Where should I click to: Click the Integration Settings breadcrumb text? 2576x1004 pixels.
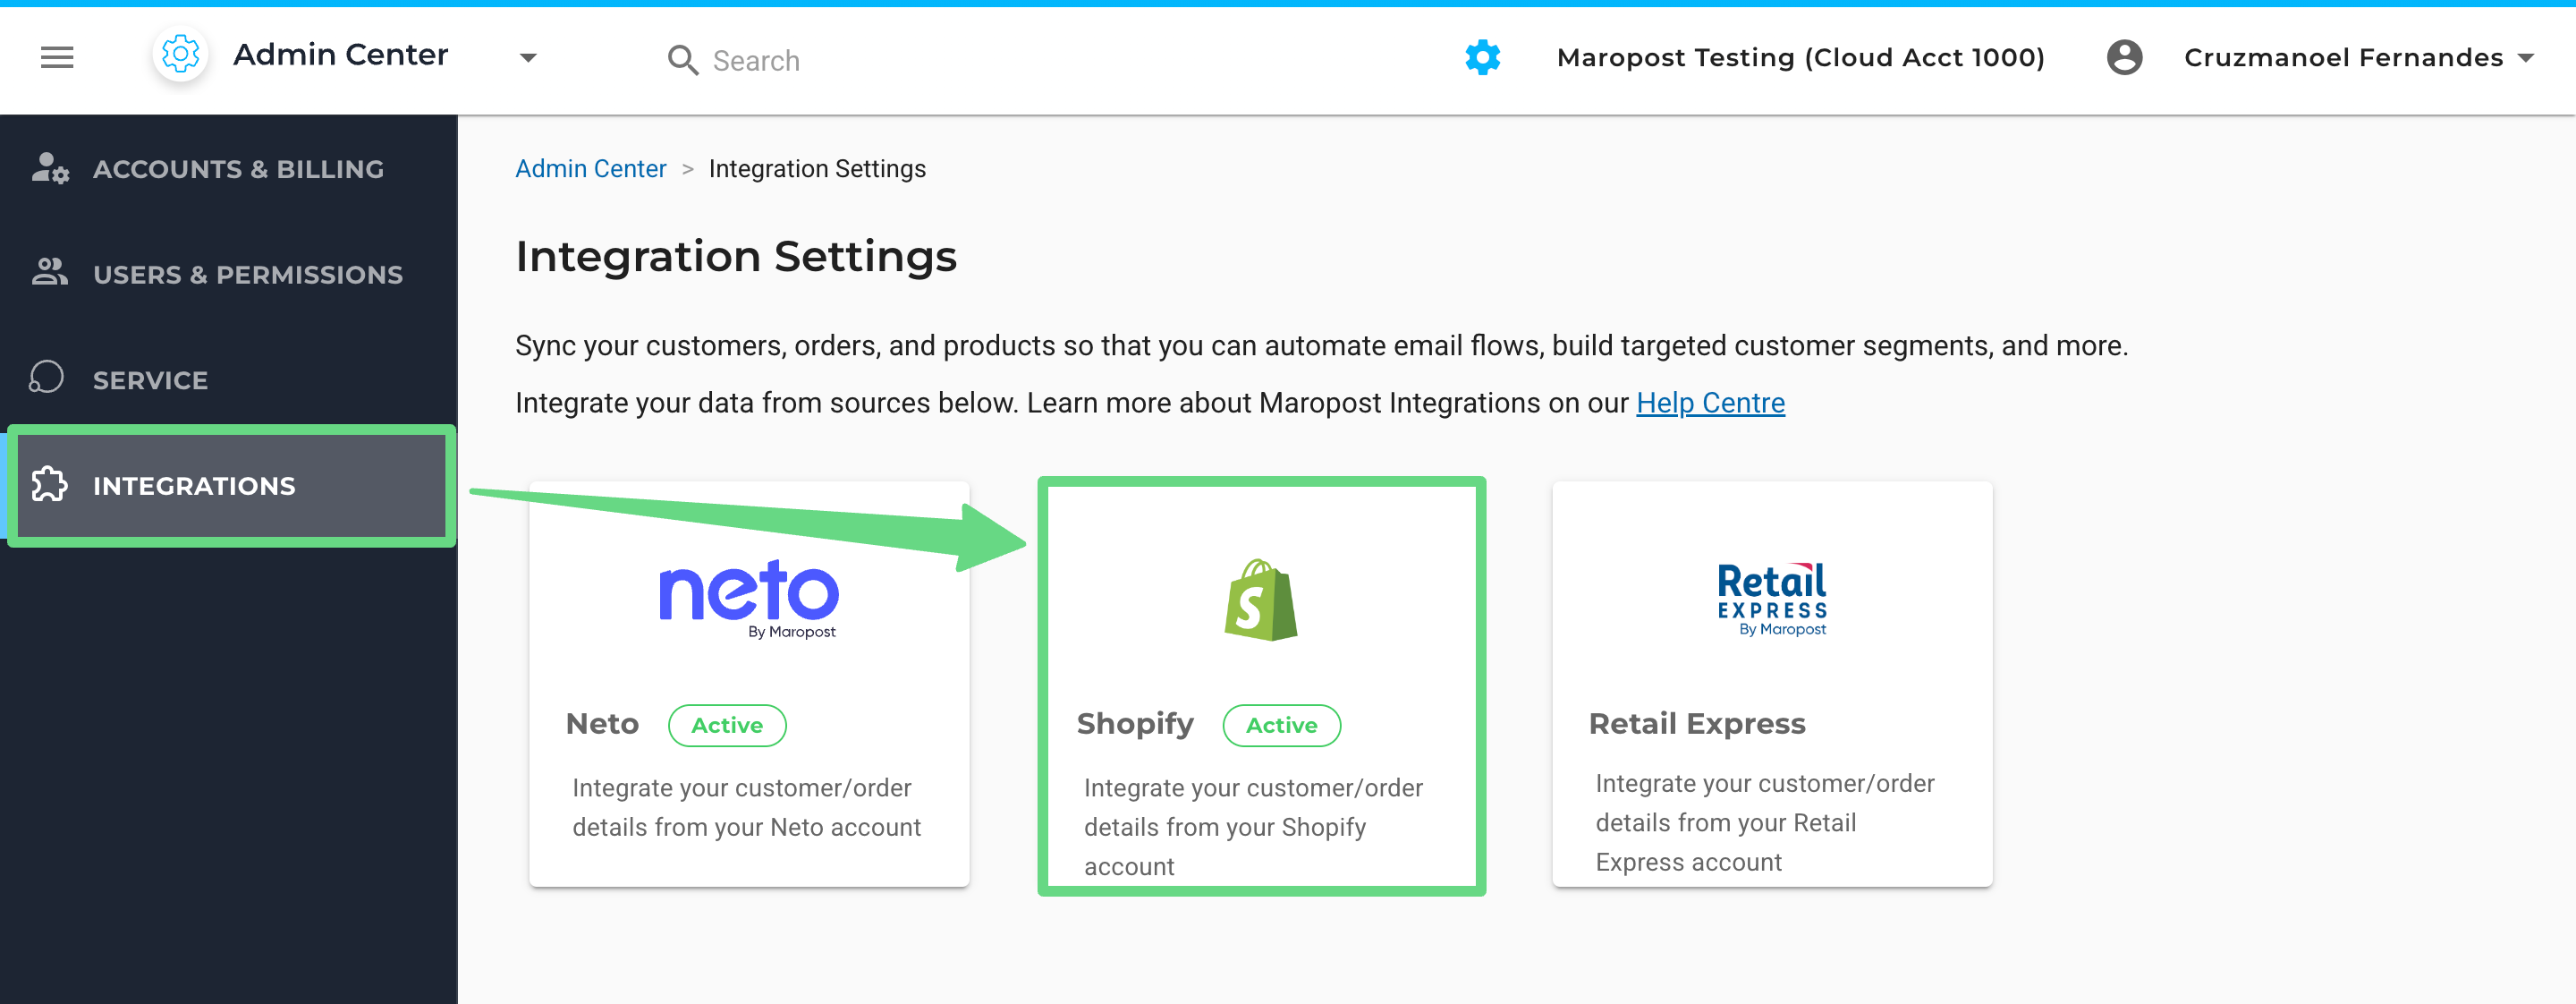[817, 169]
